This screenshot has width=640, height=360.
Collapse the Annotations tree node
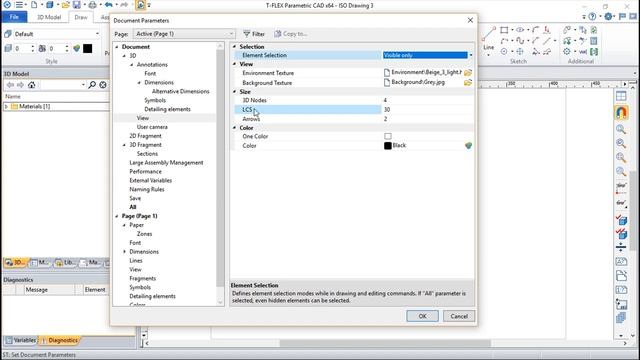tap(132, 64)
